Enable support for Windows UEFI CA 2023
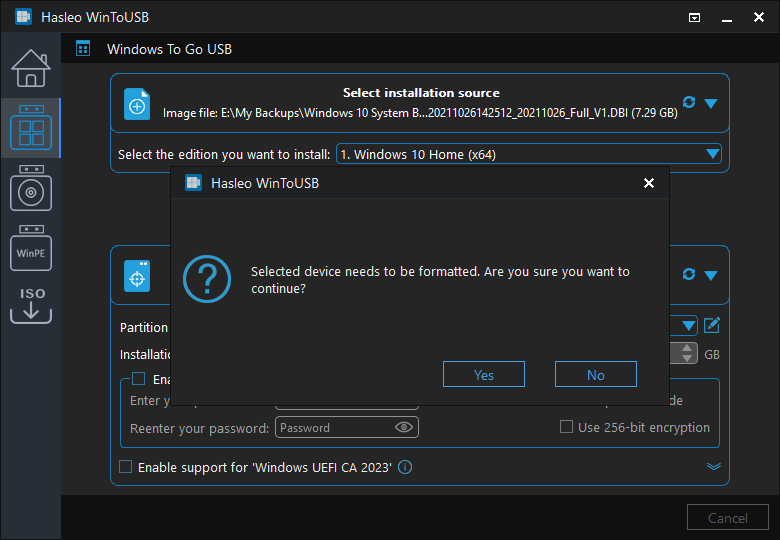 tap(125, 467)
